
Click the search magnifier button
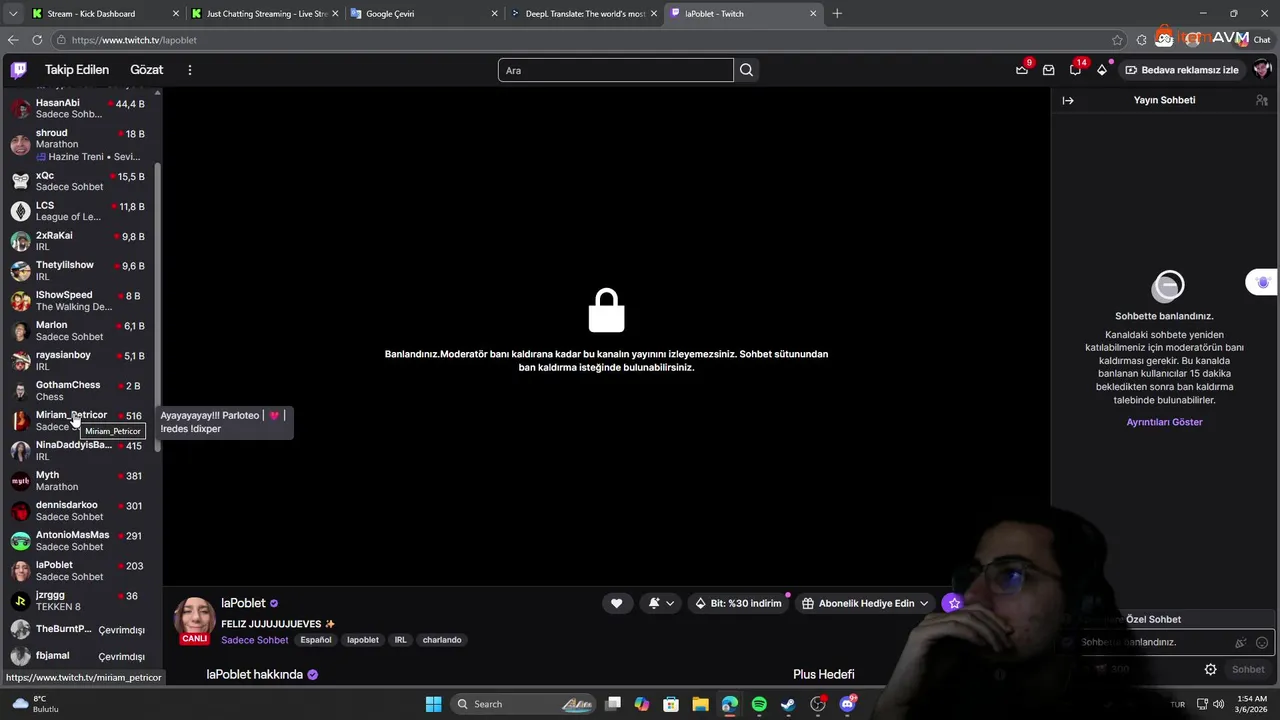pos(746,70)
